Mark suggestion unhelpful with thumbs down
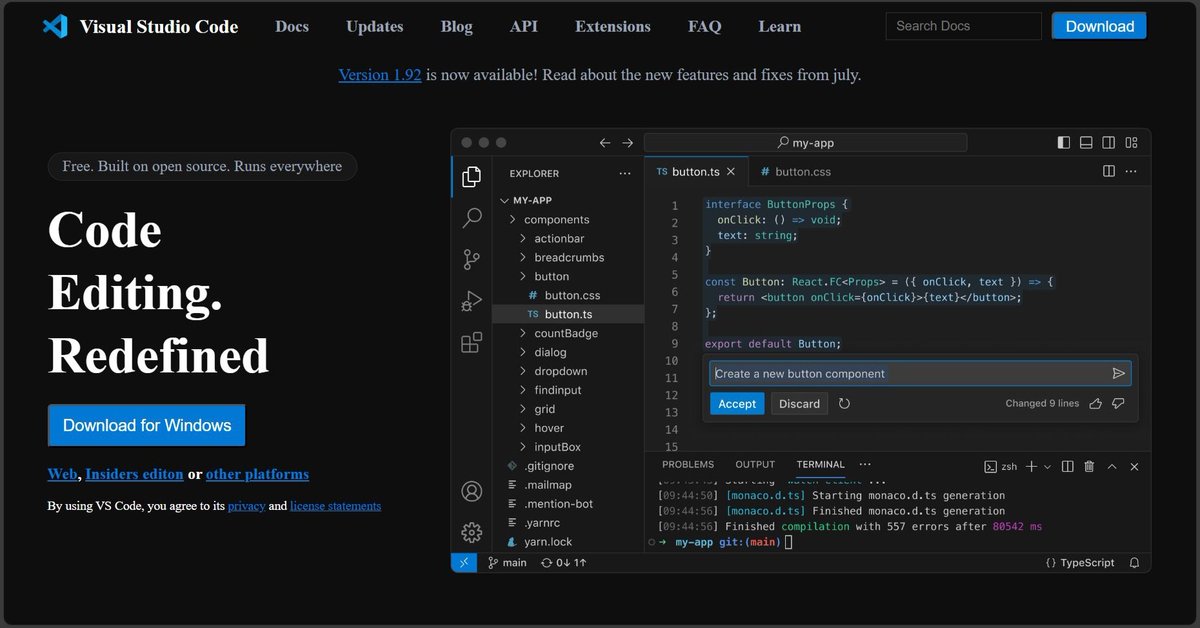 [1118, 404]
